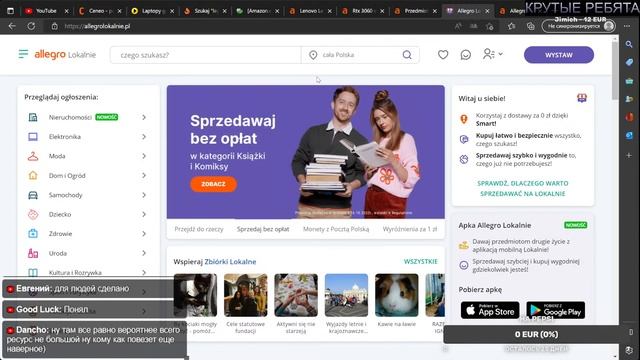This screenshot has width=640, height=360.
Task: Click the Nieruchomości category icon
Action: (x=33, y=117)
